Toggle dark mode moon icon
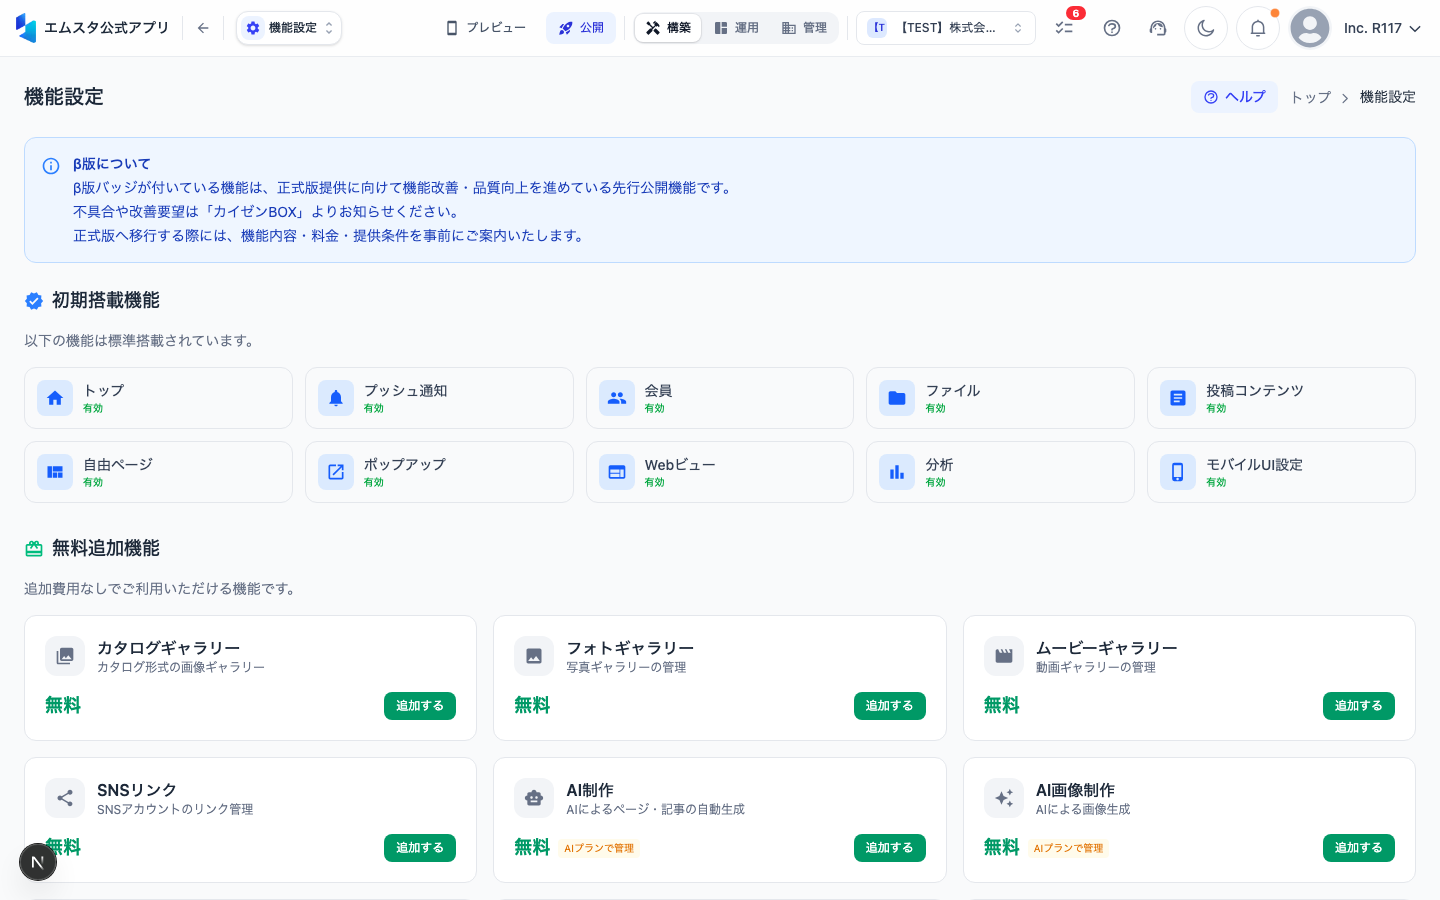1440x900 pixels. point(1206,28)
